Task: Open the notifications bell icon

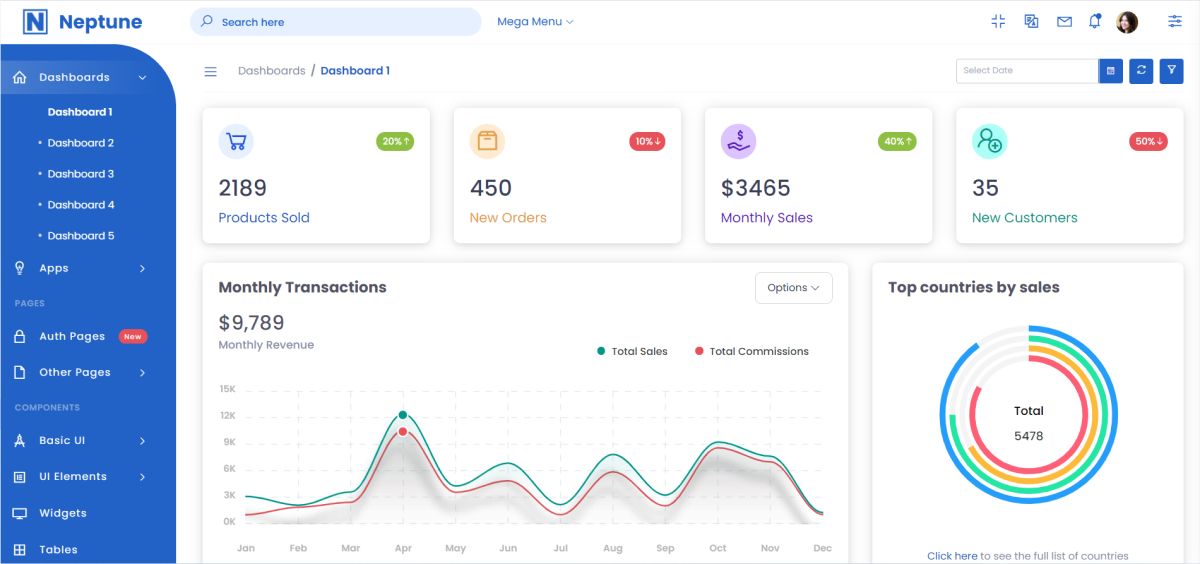Action: point(1095,22)
